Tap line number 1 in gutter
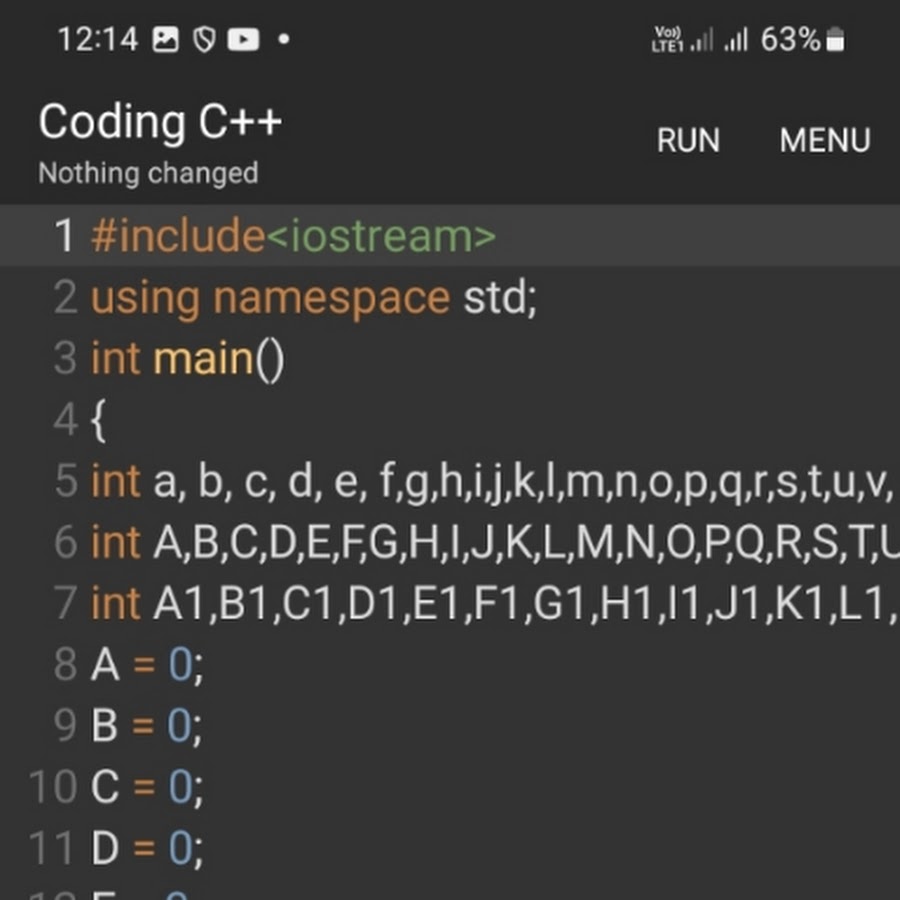 [x=64, y=236]
